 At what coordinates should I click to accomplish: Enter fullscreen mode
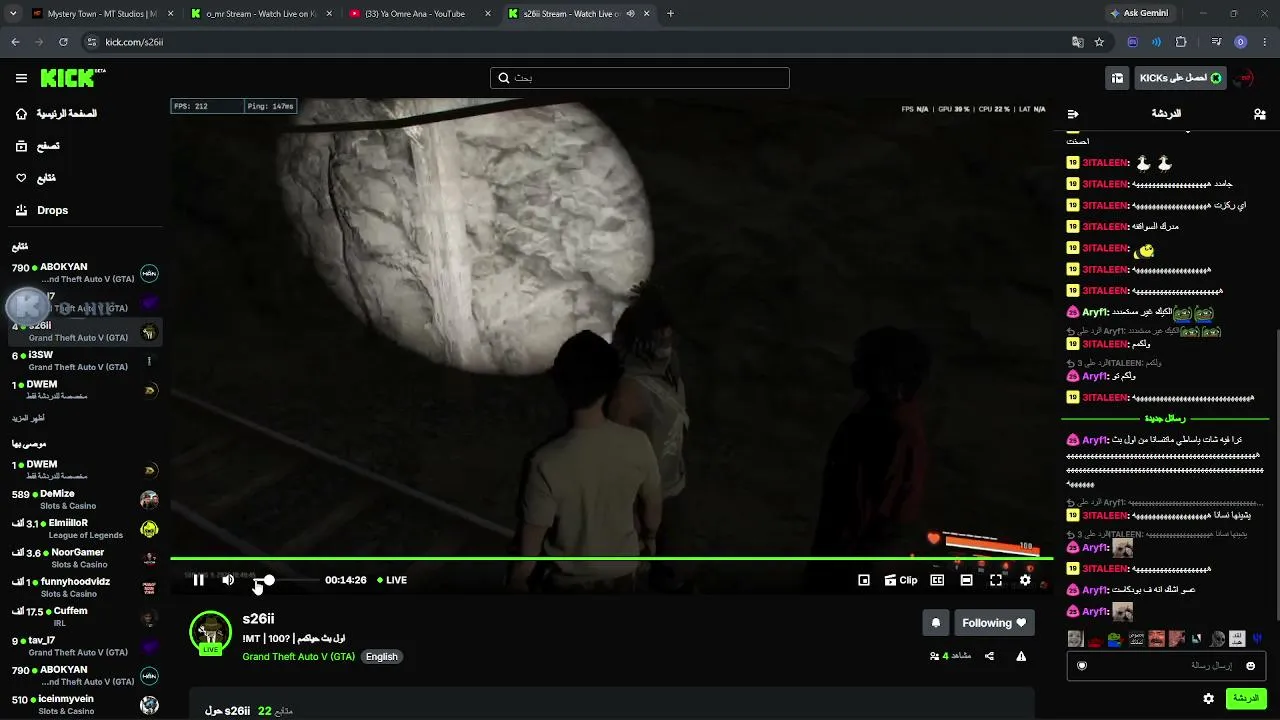[x=996, y=580]
